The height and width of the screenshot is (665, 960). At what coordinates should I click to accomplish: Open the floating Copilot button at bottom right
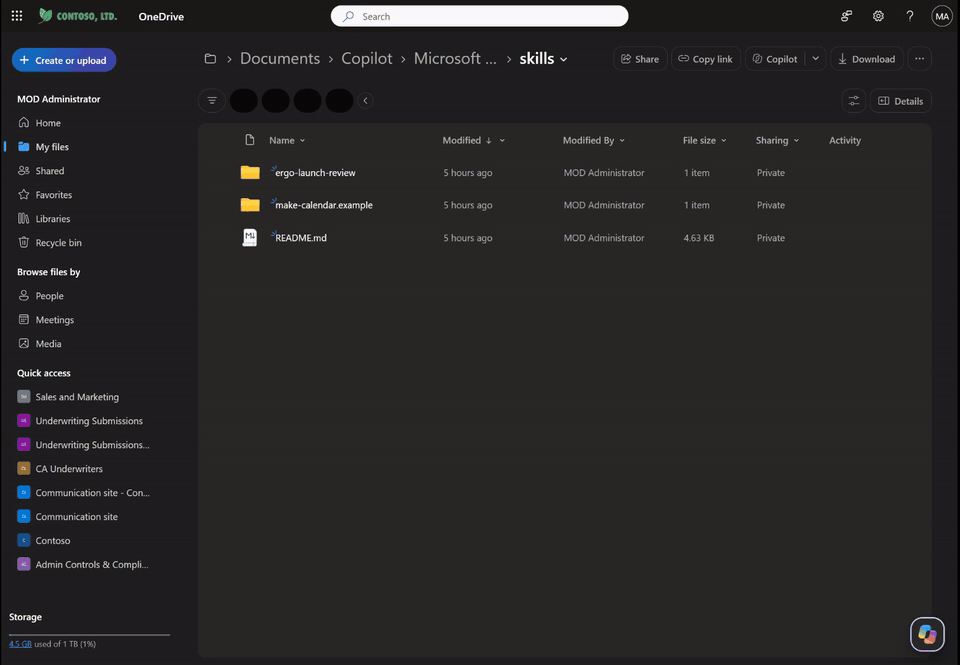pos(927,634)
